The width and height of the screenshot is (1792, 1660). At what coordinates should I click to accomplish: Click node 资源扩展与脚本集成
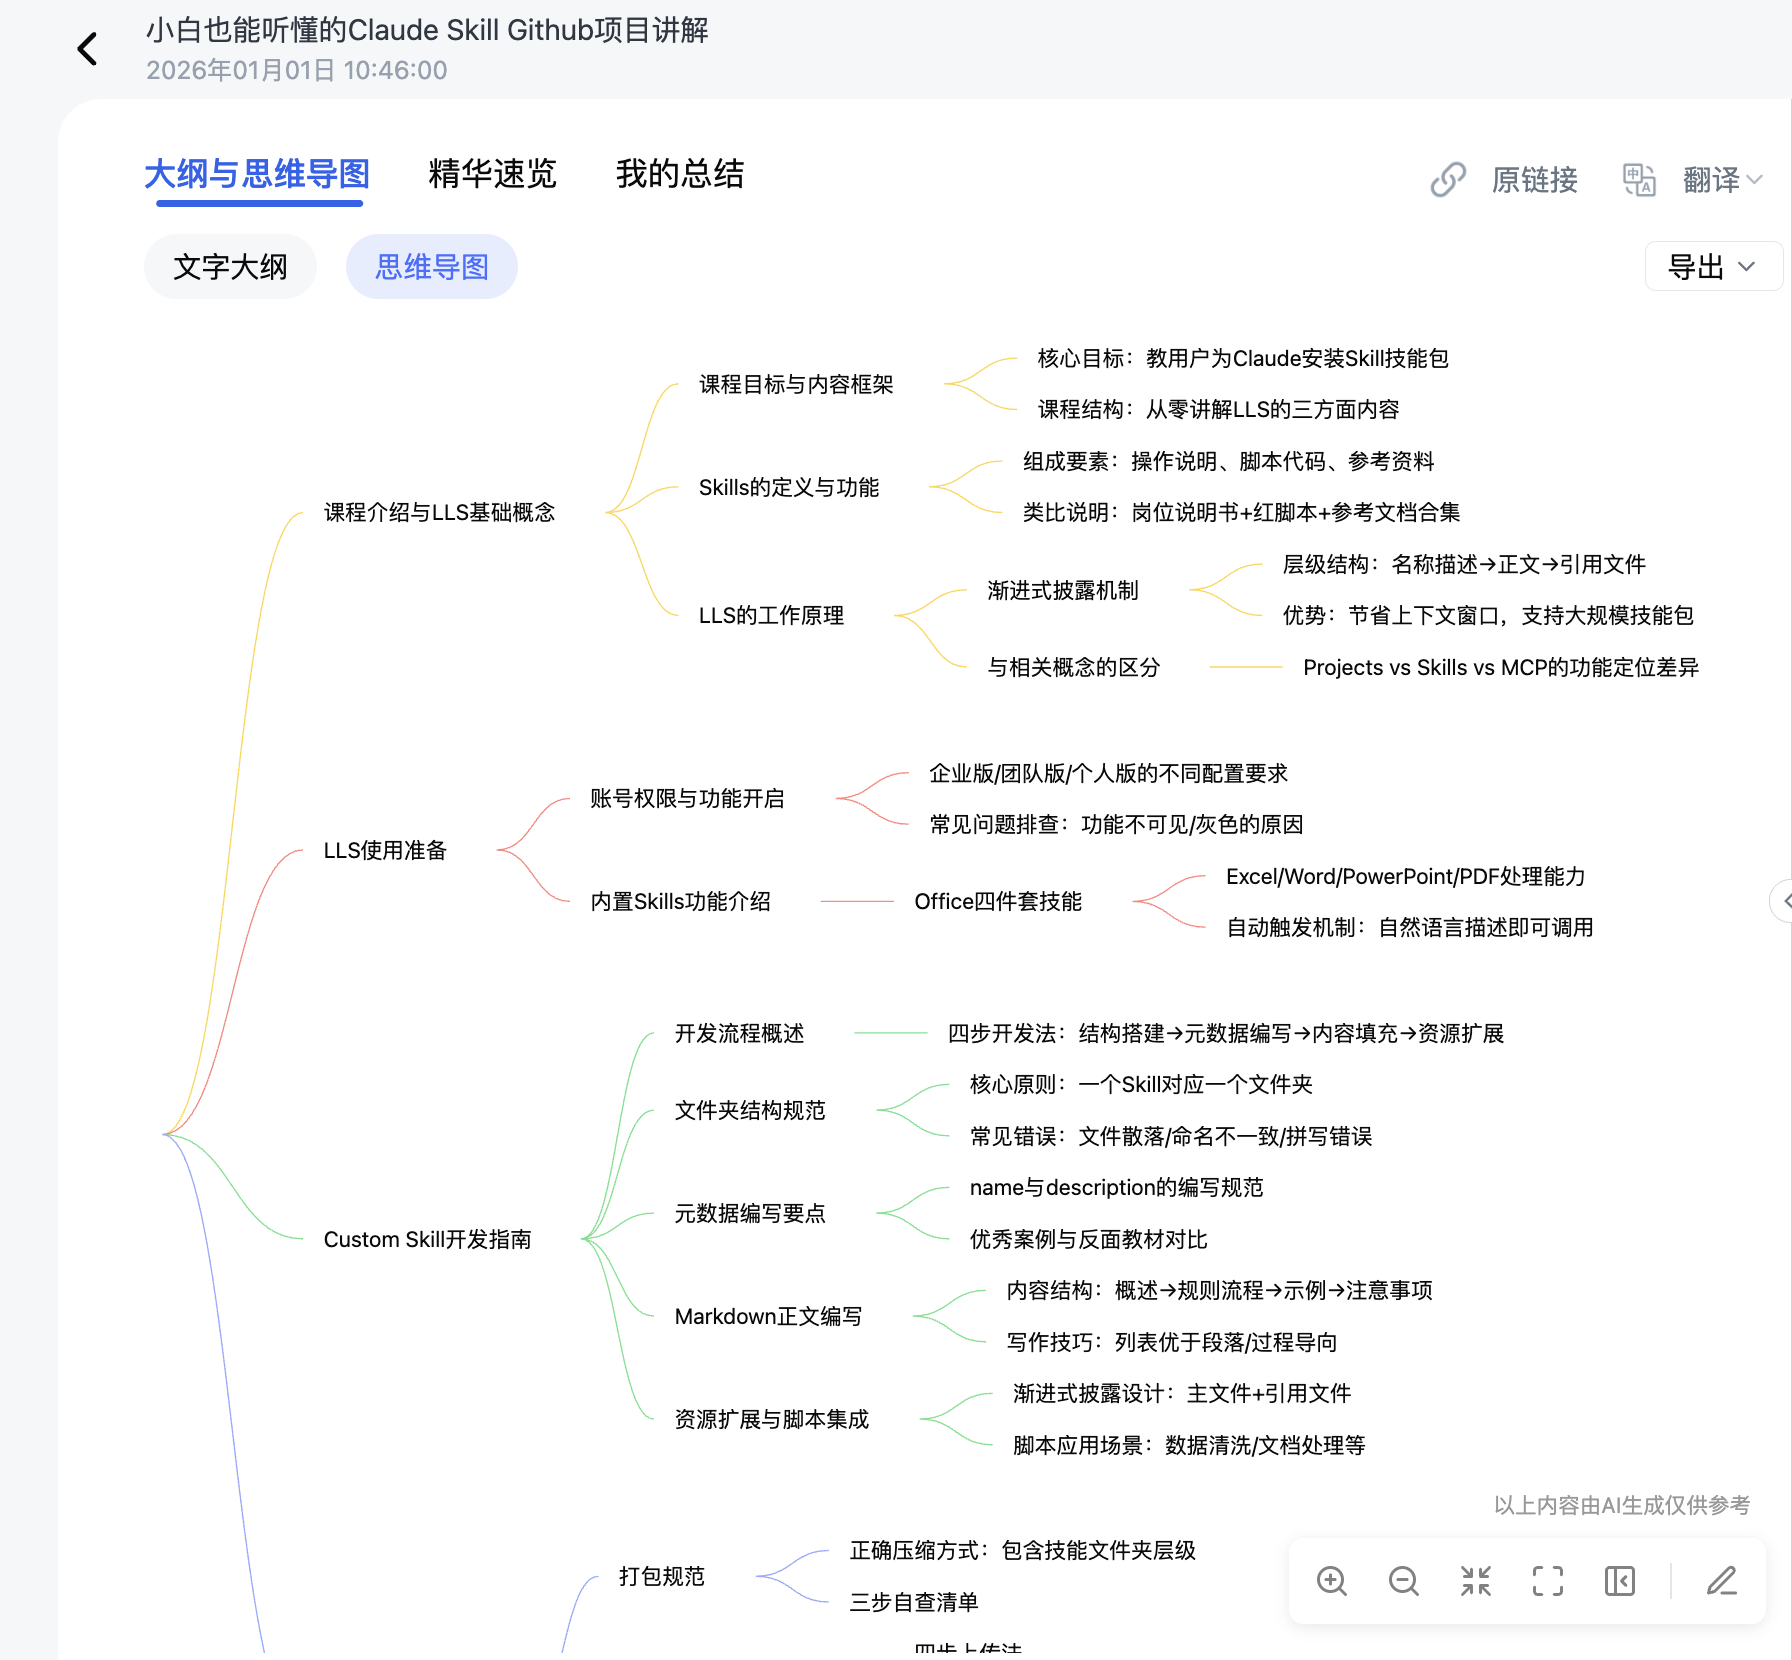tap(771, 1419)
